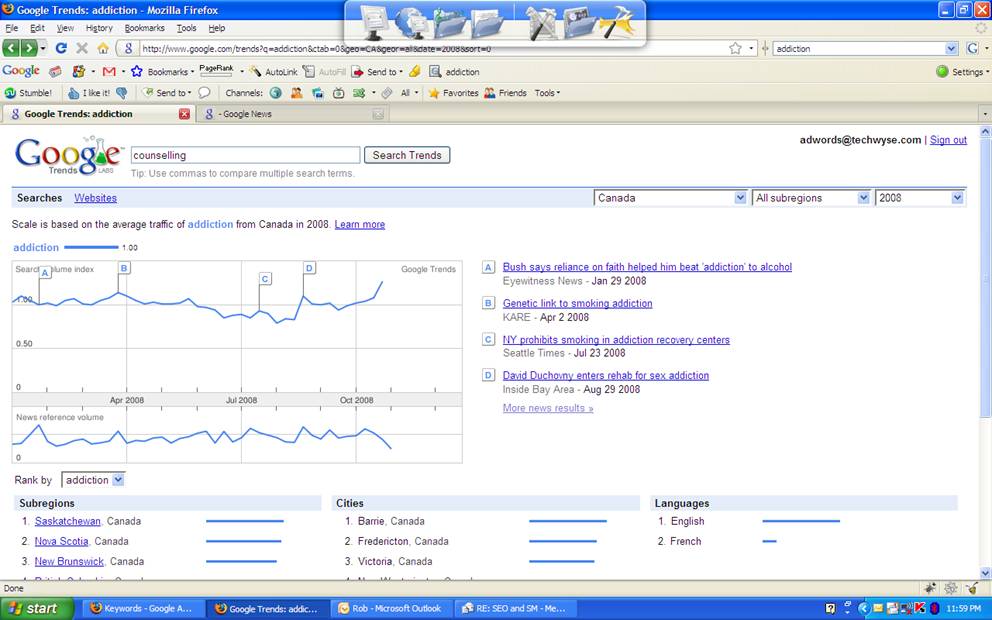
Task: Find 'addiction' word on page button
Action: (x=454, y=71)
